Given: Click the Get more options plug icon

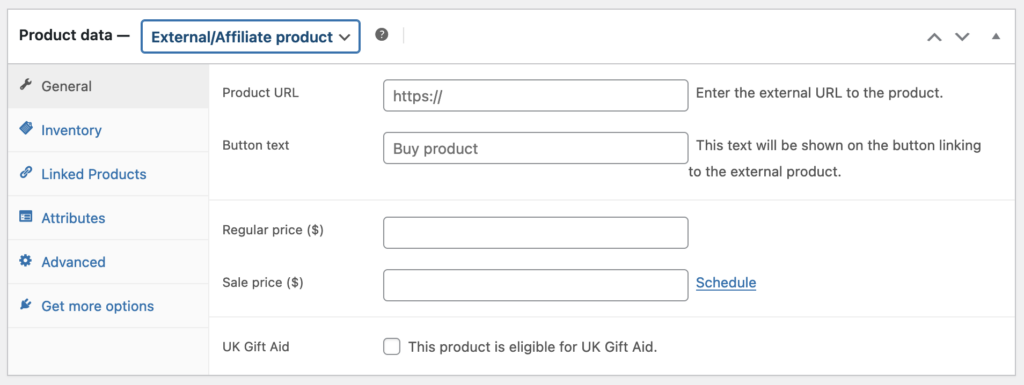Looking at the screenshot, I should (25, 305).
